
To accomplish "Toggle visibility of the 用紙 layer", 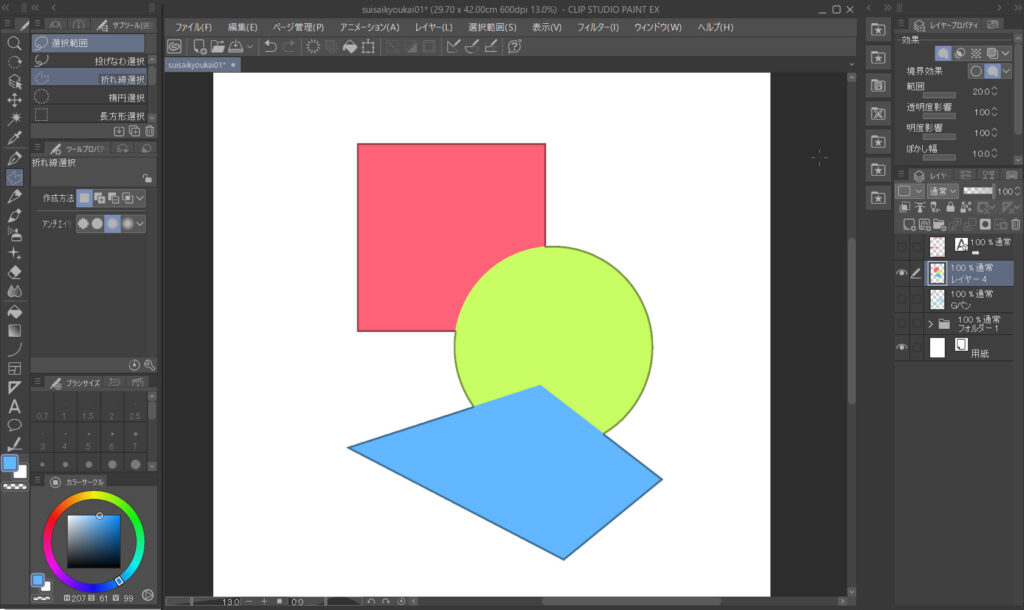I will 901,347.
